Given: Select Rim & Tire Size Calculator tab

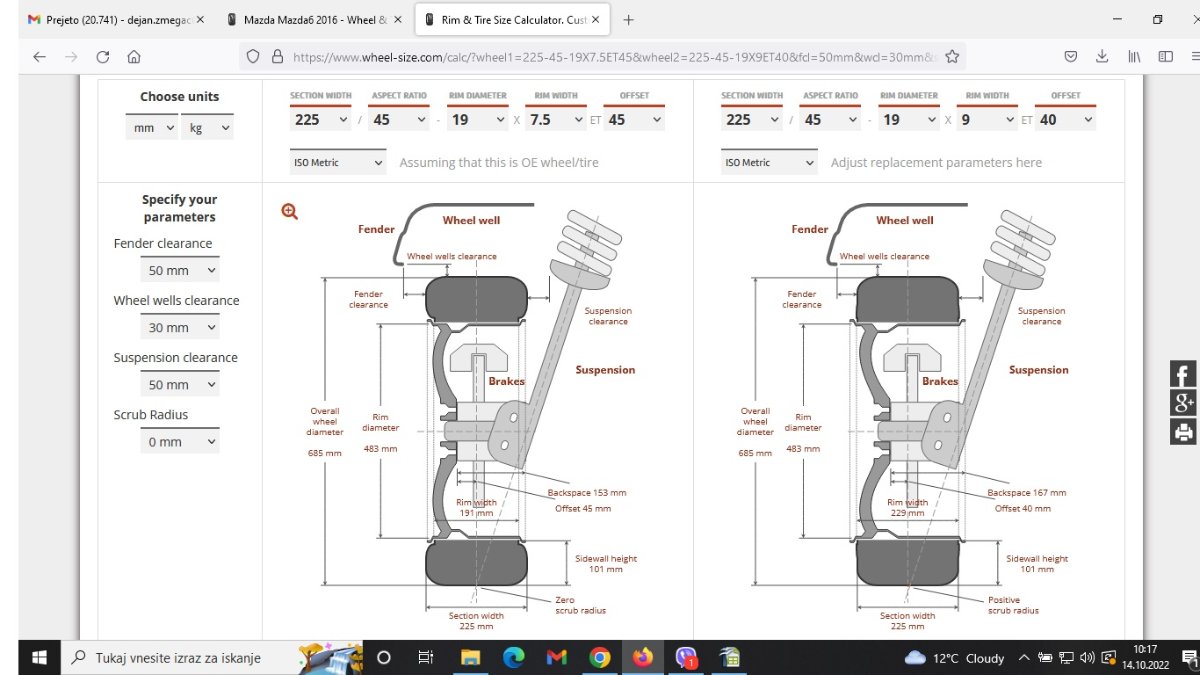Looking at the screenshot, I should [510, 19].
